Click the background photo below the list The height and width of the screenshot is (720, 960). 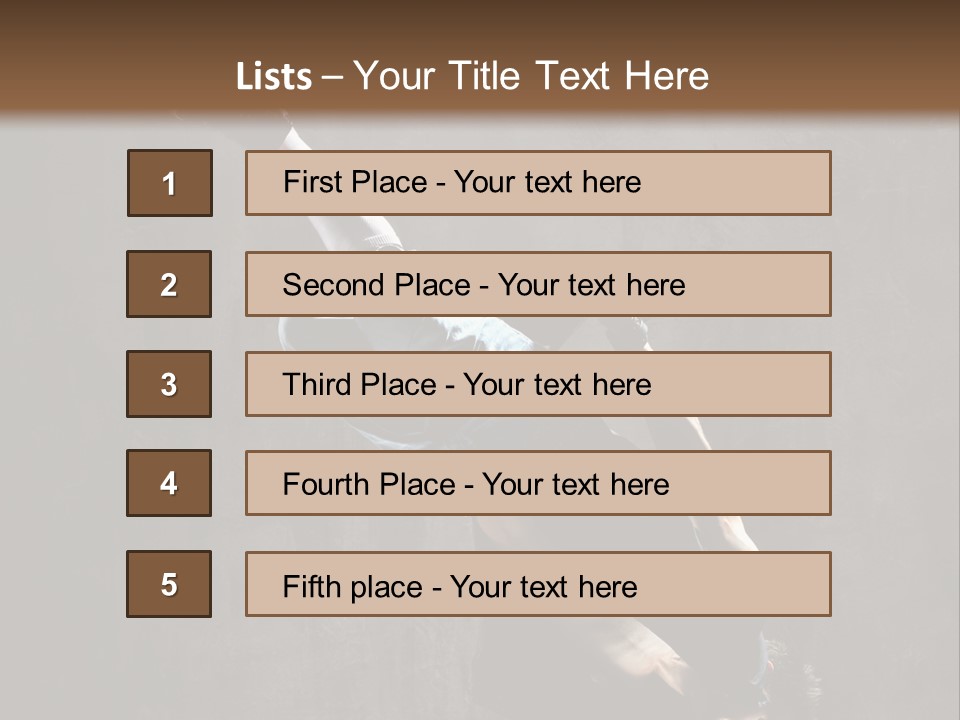pos(480,667)
